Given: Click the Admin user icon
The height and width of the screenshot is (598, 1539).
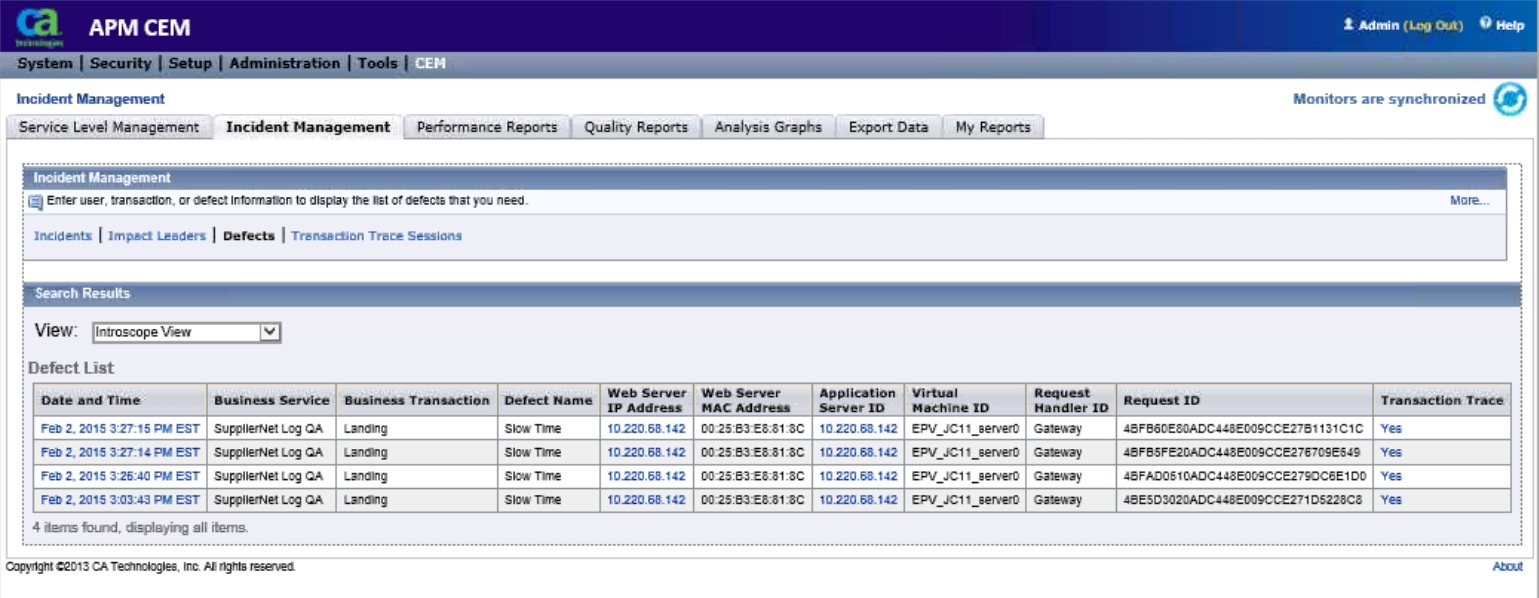Looking at the screenshot, I should (1349, 24).
